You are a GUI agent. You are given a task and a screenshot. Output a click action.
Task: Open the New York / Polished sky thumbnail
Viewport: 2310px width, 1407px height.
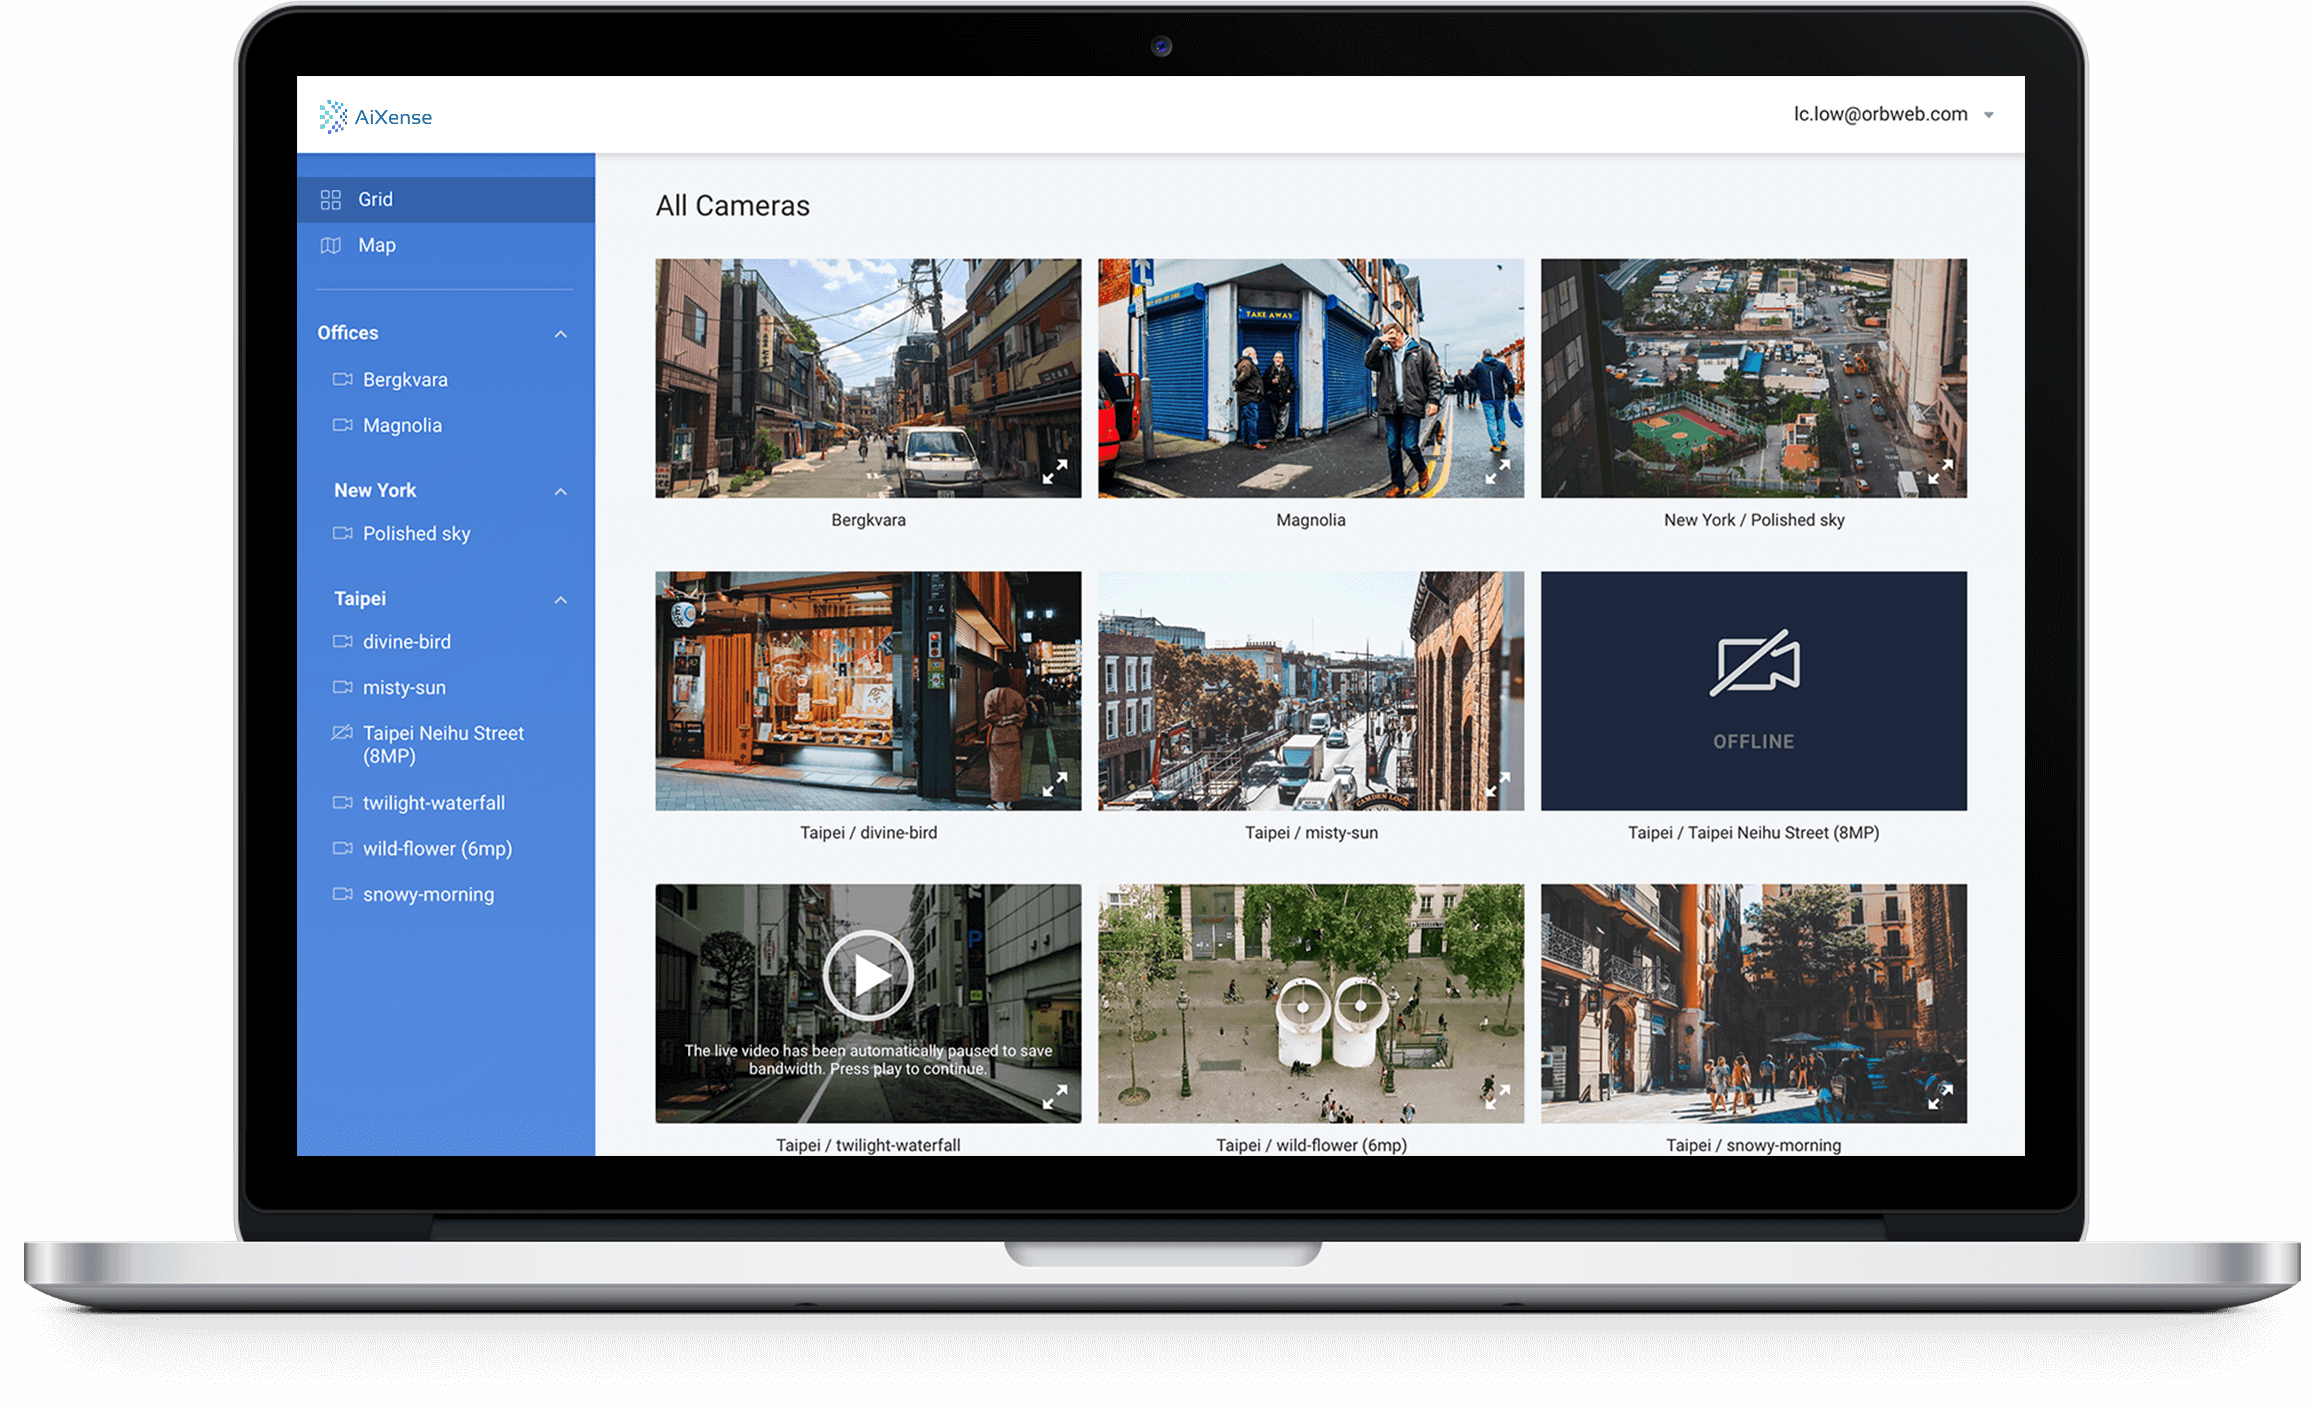point(1753,378)
